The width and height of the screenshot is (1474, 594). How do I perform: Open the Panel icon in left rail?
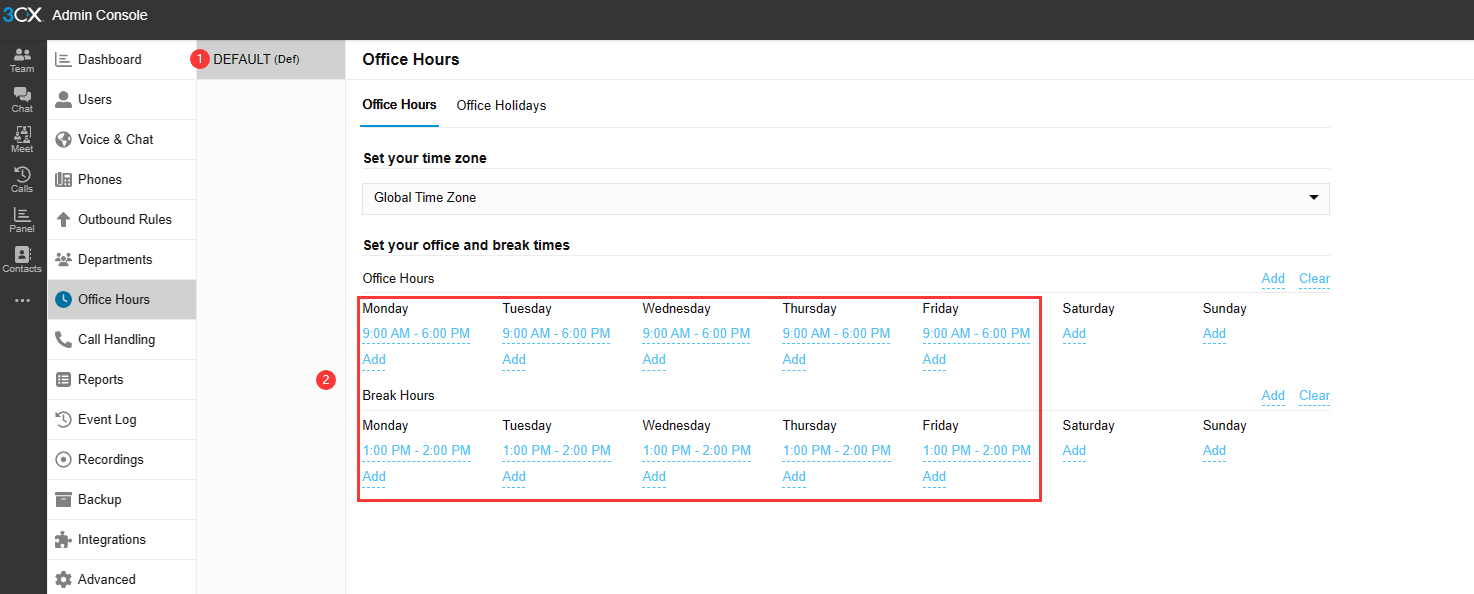(22, 219)
